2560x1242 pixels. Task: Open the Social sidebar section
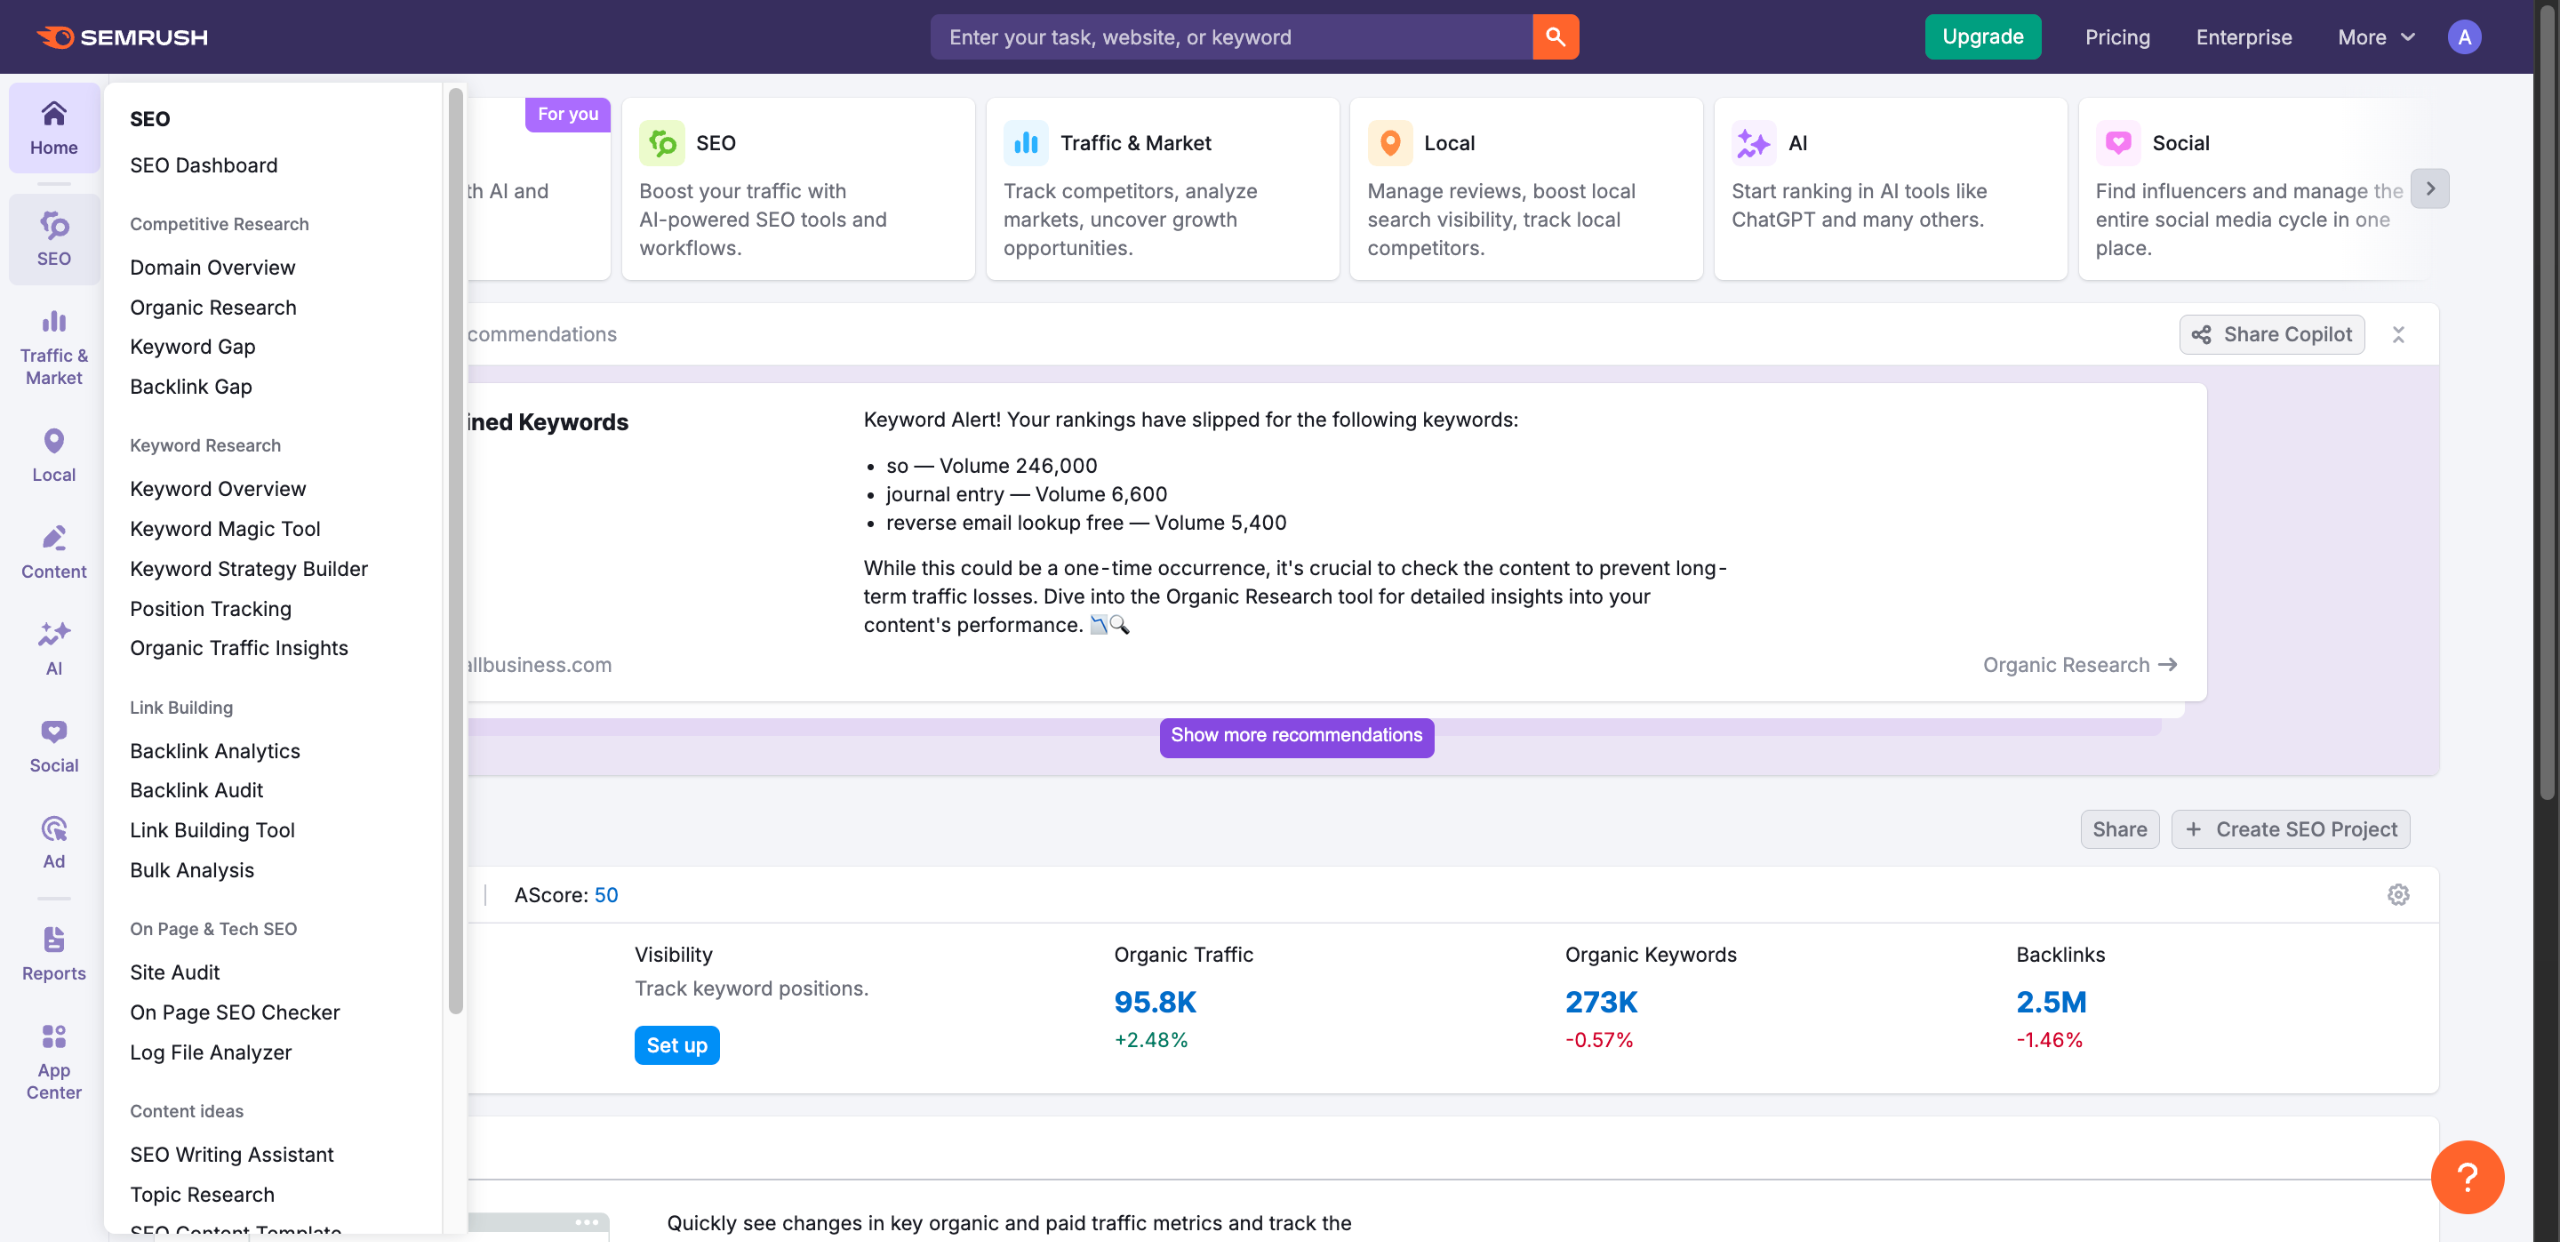coord(54,746)
